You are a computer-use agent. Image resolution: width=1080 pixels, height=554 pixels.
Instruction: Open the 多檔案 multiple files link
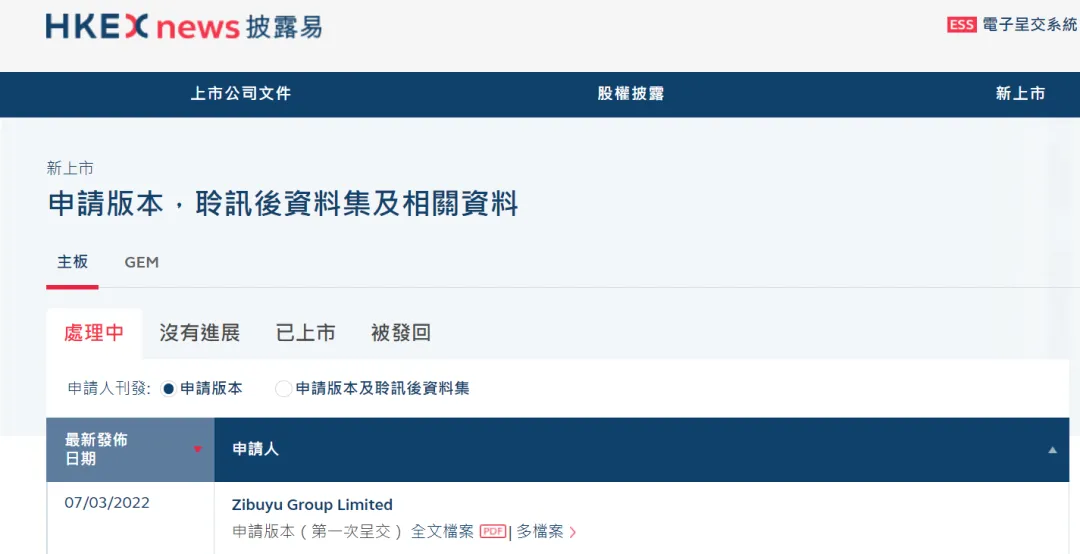[x=540, y=531]
